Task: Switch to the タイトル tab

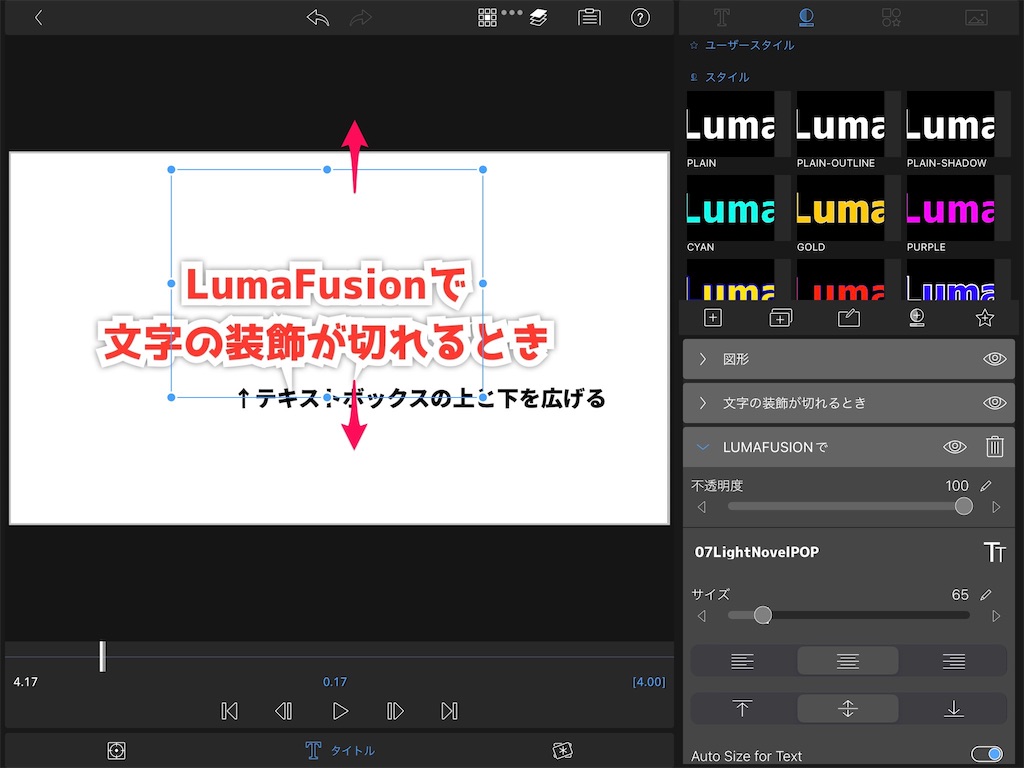Action: click(340, 750)
